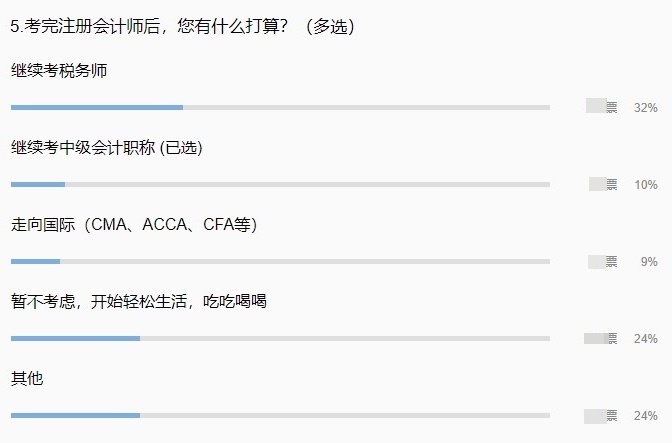Click the progress bar for 暂不考虑 option
672x443 pixels.
(x=280, y=338)
